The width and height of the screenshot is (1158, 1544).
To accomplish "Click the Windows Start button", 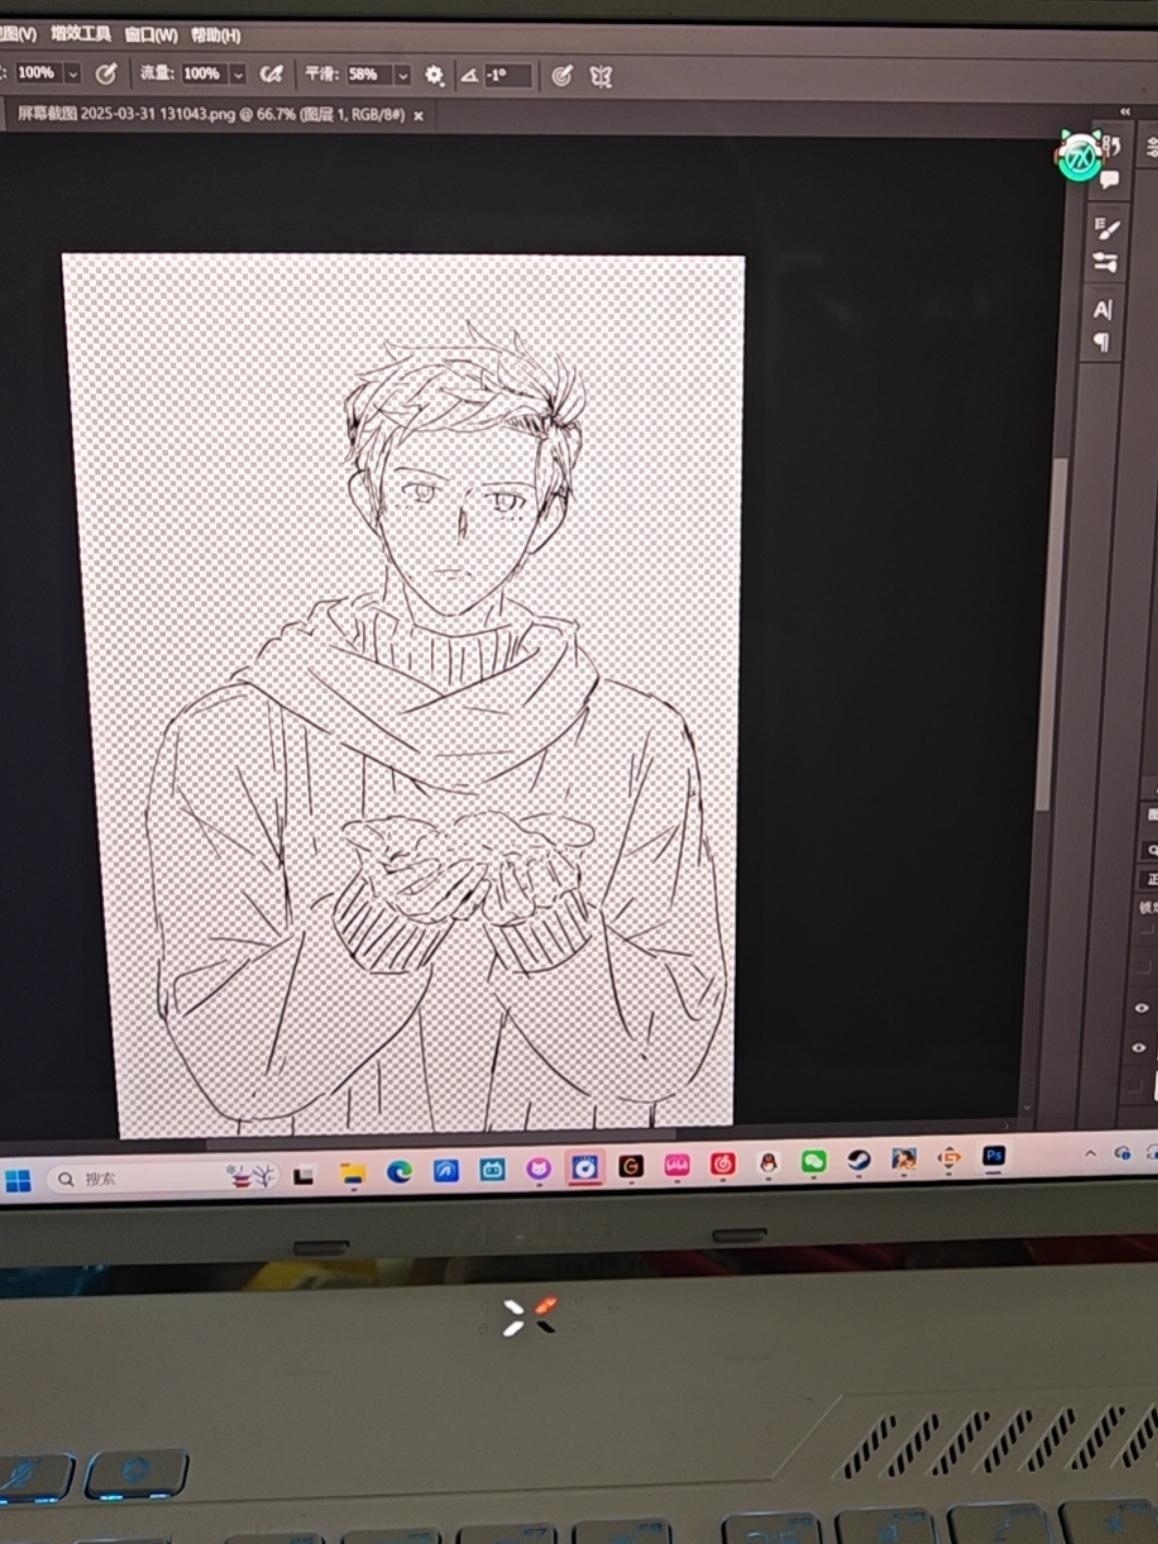I will pyautogui.click(x=17, y=1181).
